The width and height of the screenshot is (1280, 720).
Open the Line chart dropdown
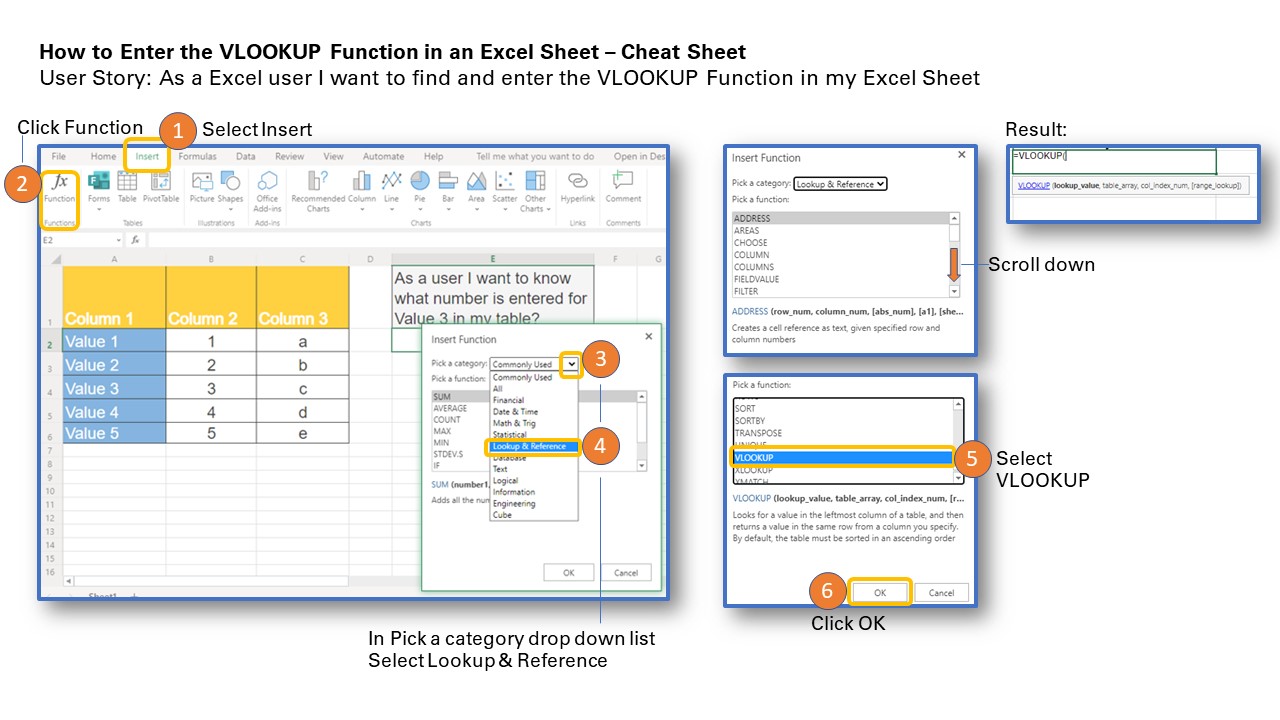click(x=391, y=190)
